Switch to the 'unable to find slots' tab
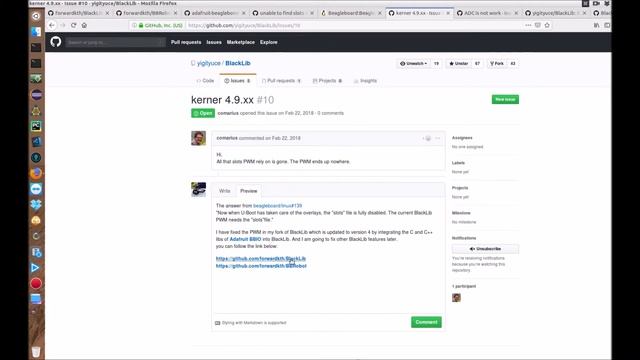Screen dimensions: 640x360 point(282,13)
